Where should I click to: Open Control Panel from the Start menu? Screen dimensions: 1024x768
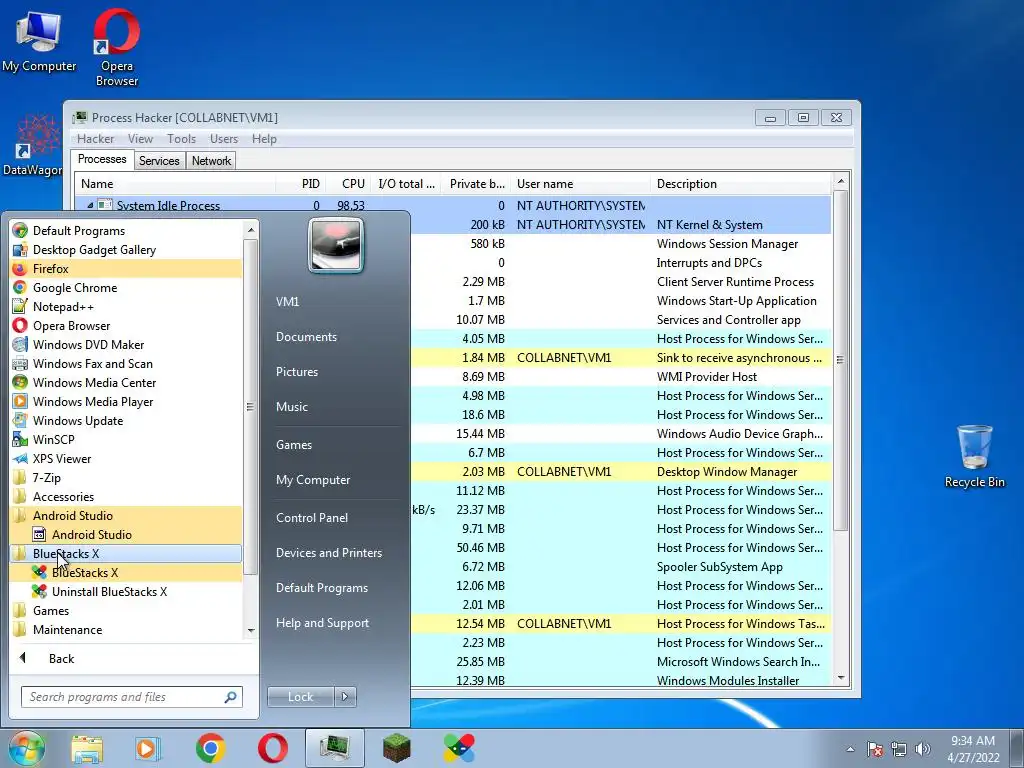pyautogui.click(x=312, y=517)
